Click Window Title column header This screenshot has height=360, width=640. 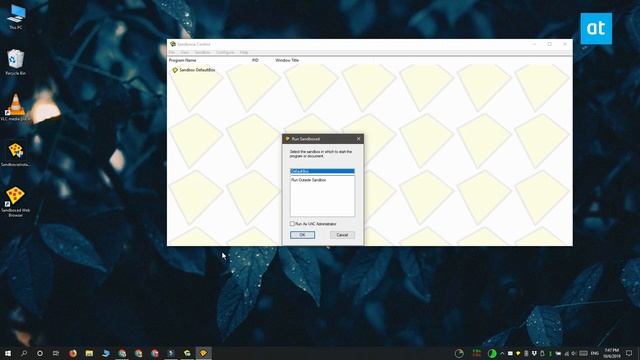[x=287, y=60]
